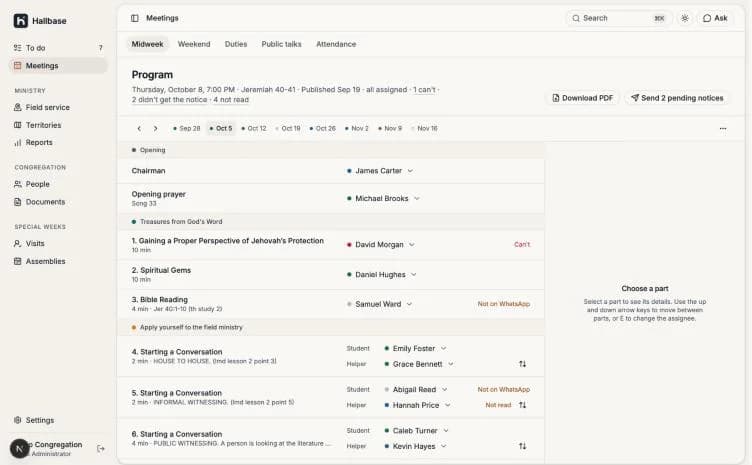Select the Opening prayer part

(331, 198)
